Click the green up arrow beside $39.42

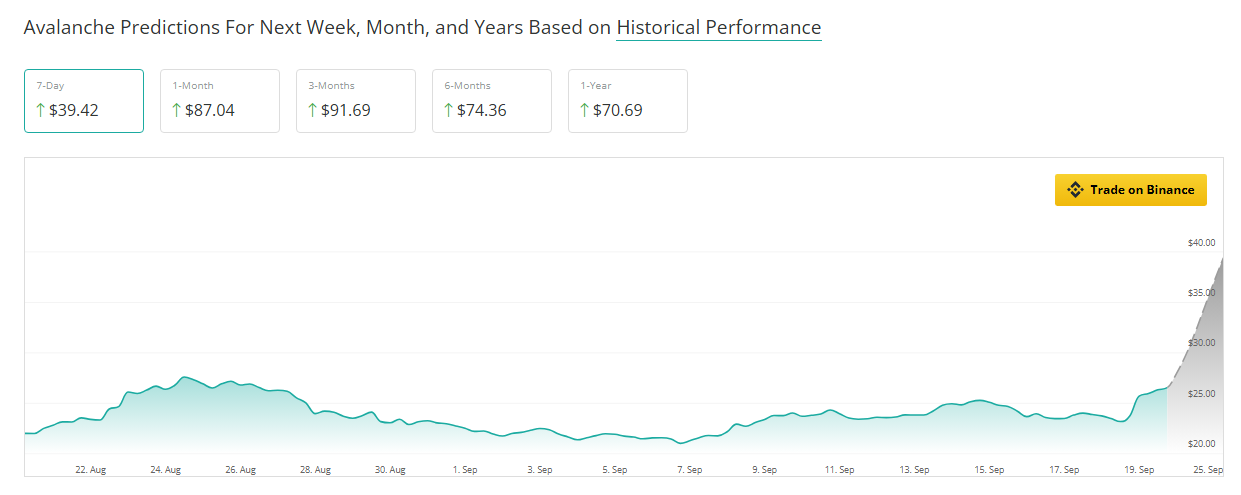[41, 110]
